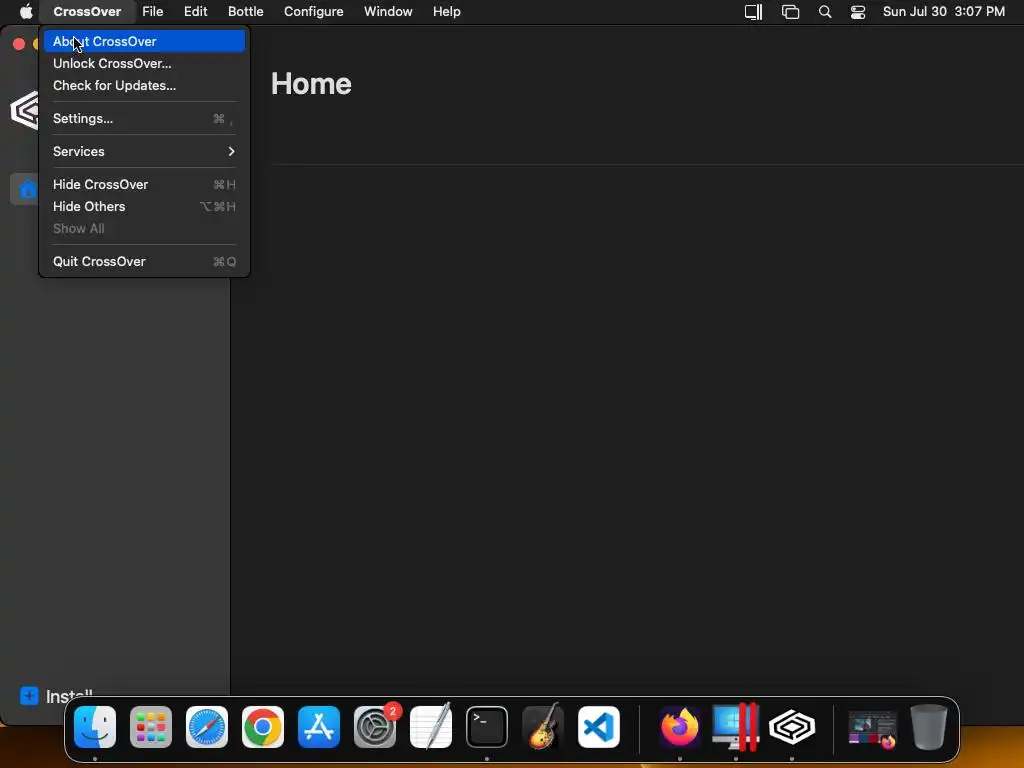Open the recent screenshots stack in Dock

point(872,728)
